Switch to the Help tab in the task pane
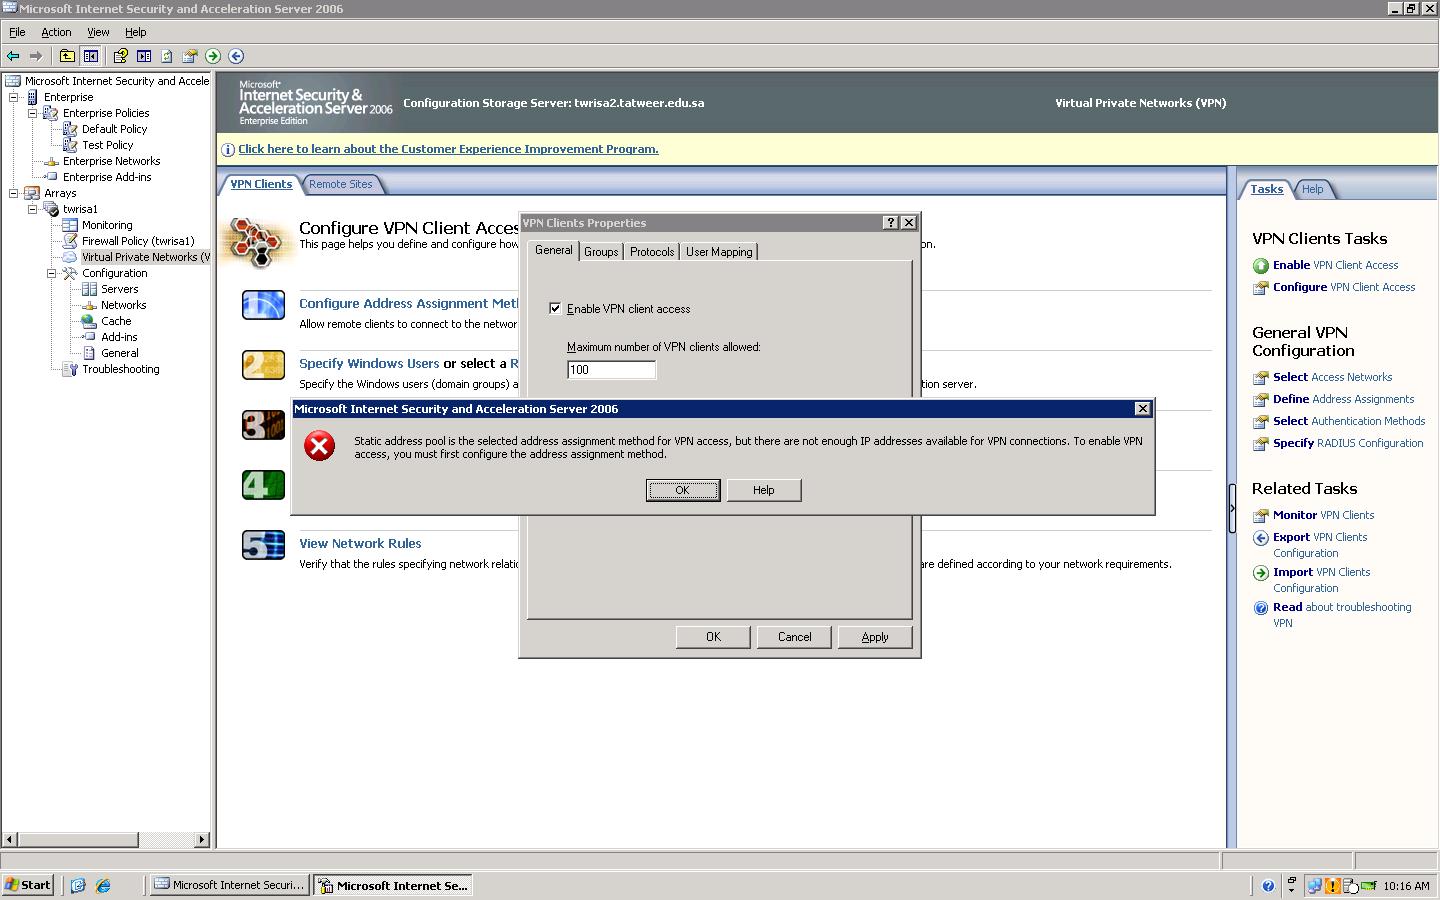 [1313, 189]
